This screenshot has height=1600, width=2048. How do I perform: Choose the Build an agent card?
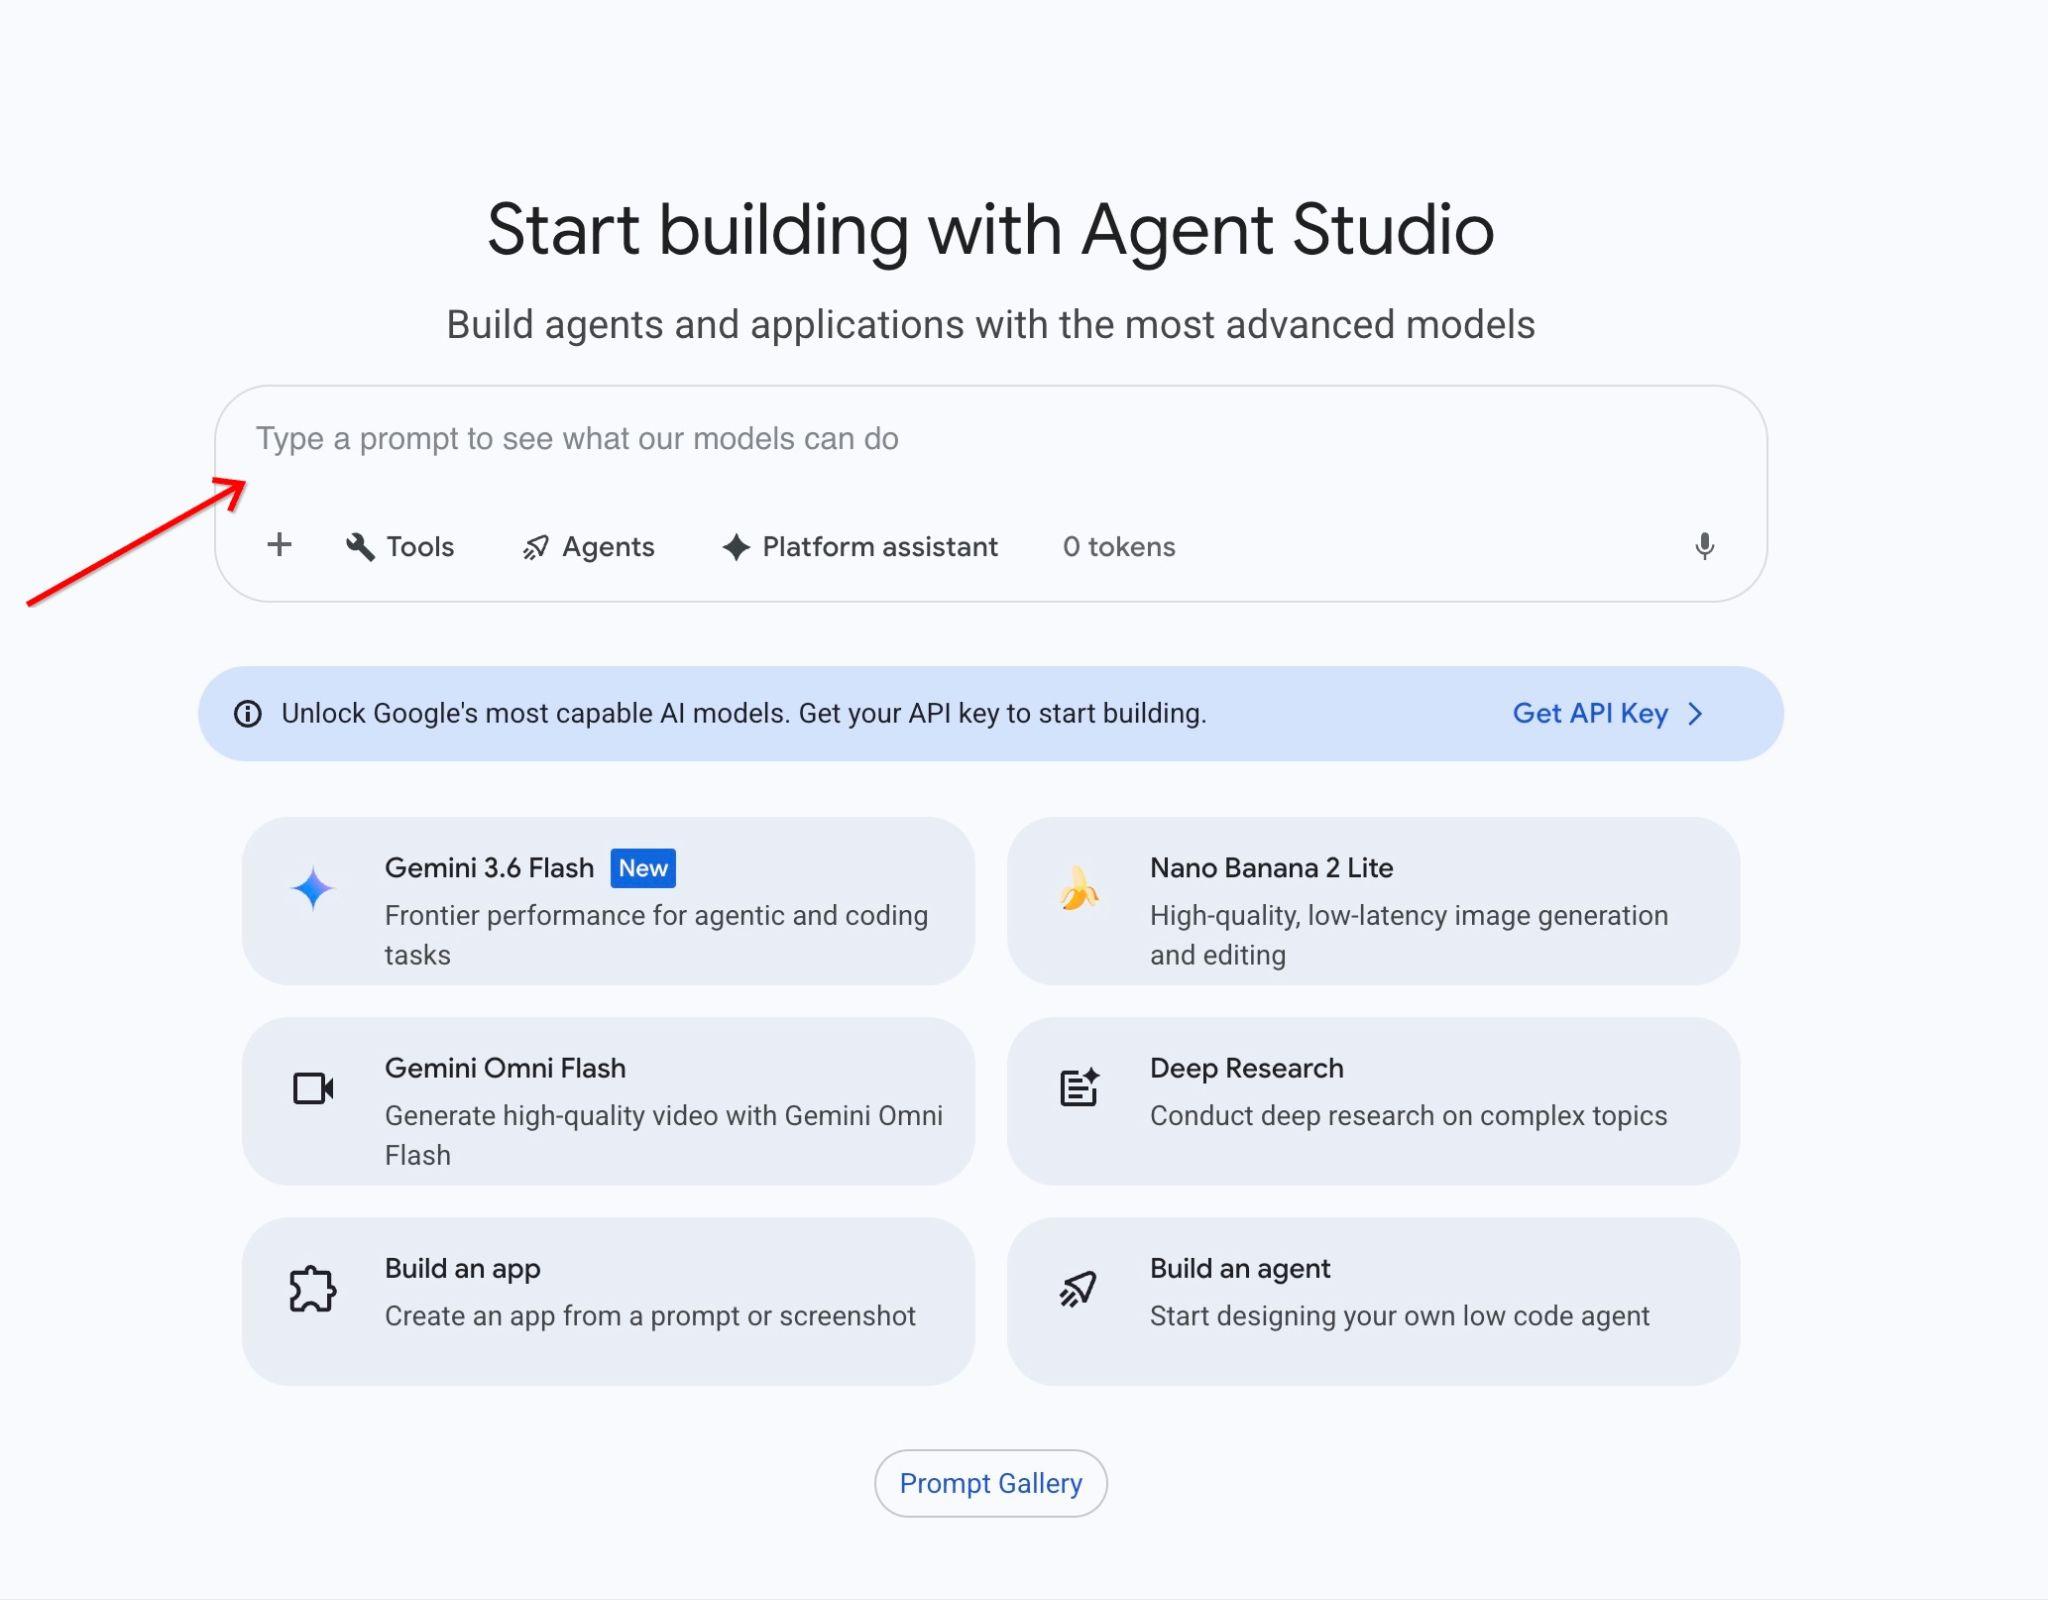point(1374,1301)
